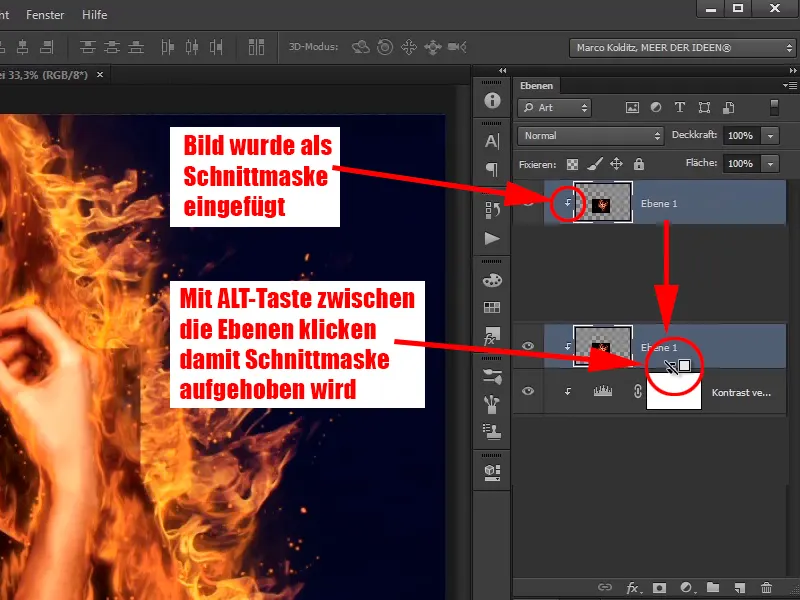Viewport: 800px width, 600px height.
Task: Open the Paragraph panel icon
Action: coord(492,169)
